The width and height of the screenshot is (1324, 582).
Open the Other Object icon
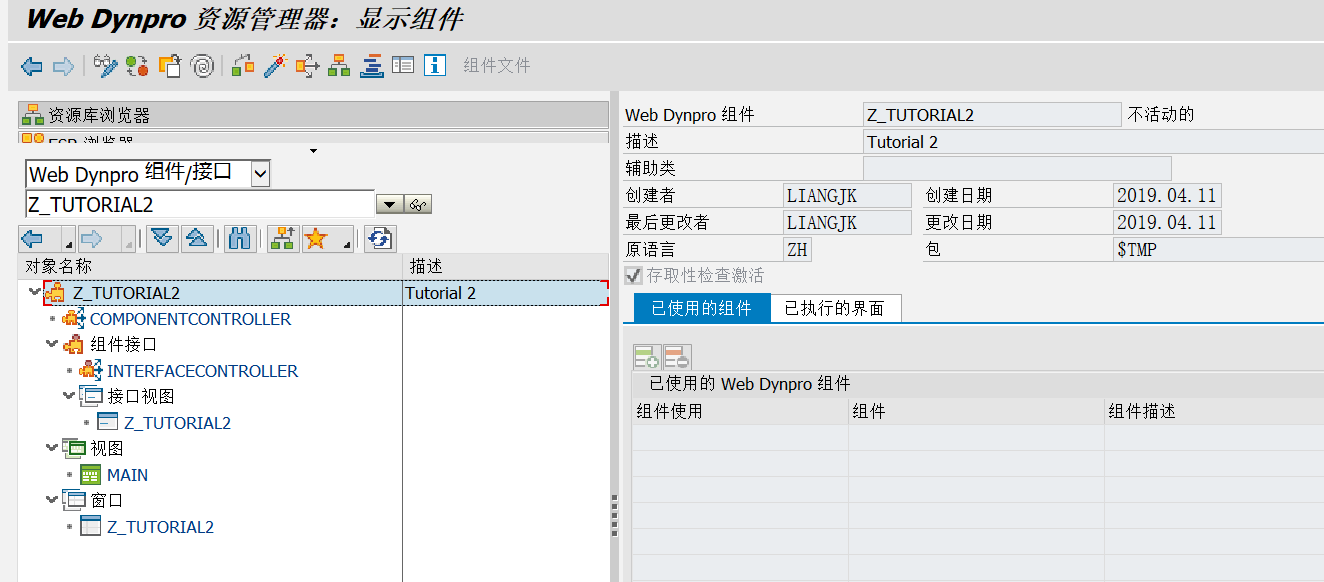(x=169, y=66)
